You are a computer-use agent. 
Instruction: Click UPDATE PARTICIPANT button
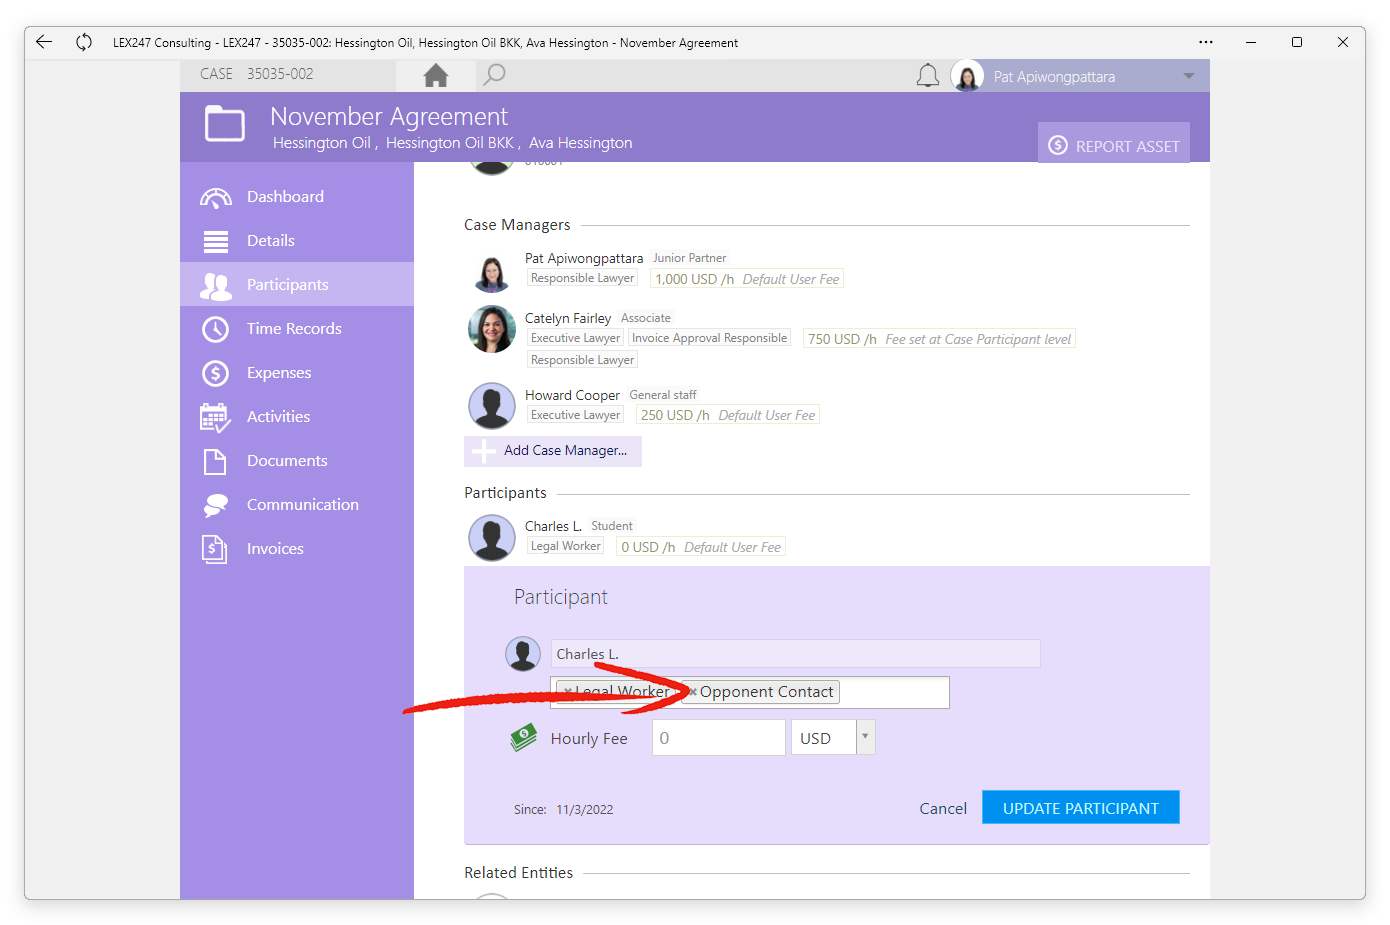1081,808
